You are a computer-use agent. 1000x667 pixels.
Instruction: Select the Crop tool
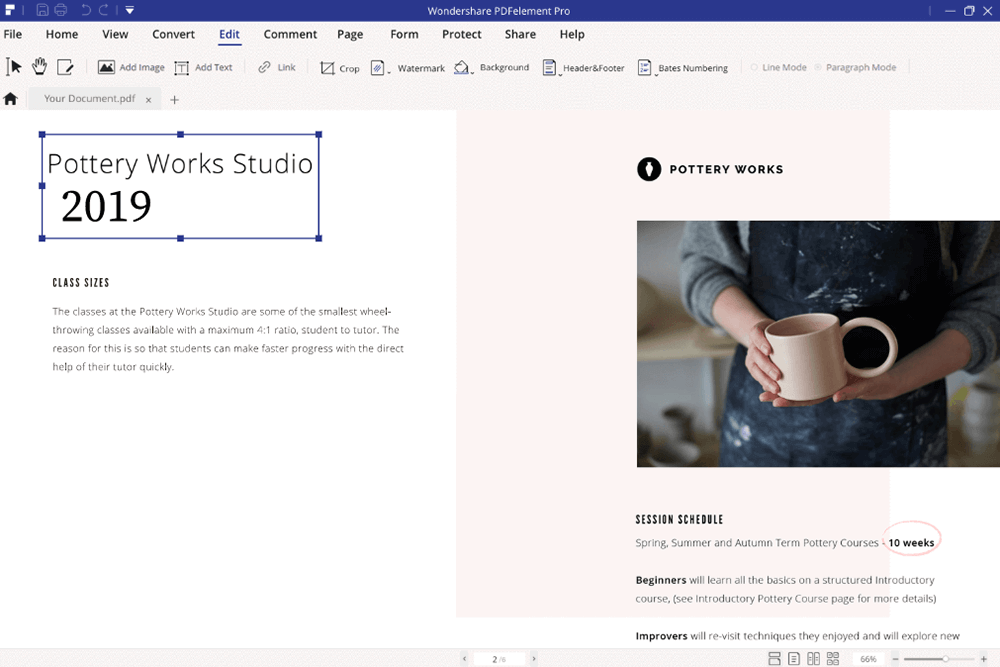coord(339,68)
